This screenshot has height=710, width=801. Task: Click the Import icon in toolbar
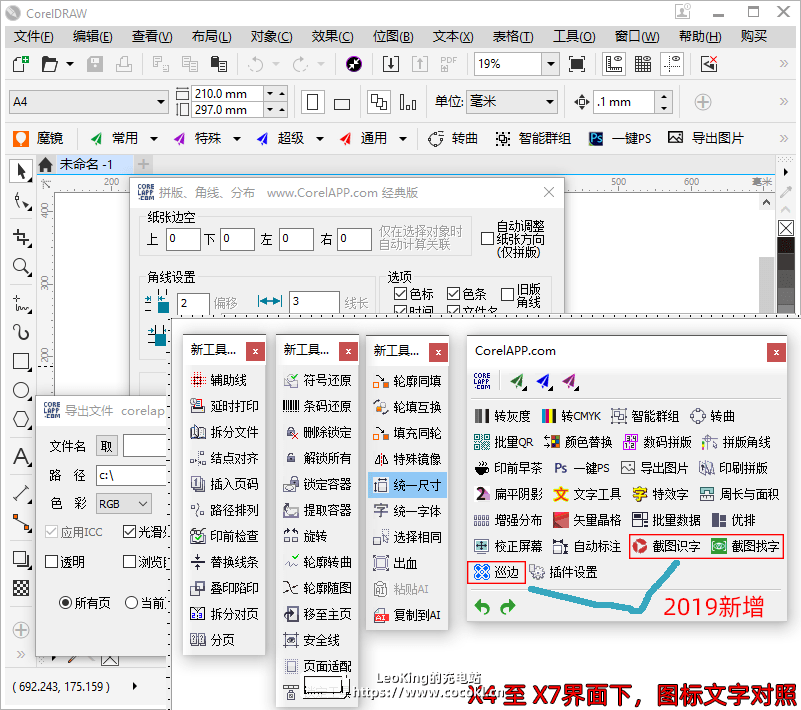(x=391, y=64)
